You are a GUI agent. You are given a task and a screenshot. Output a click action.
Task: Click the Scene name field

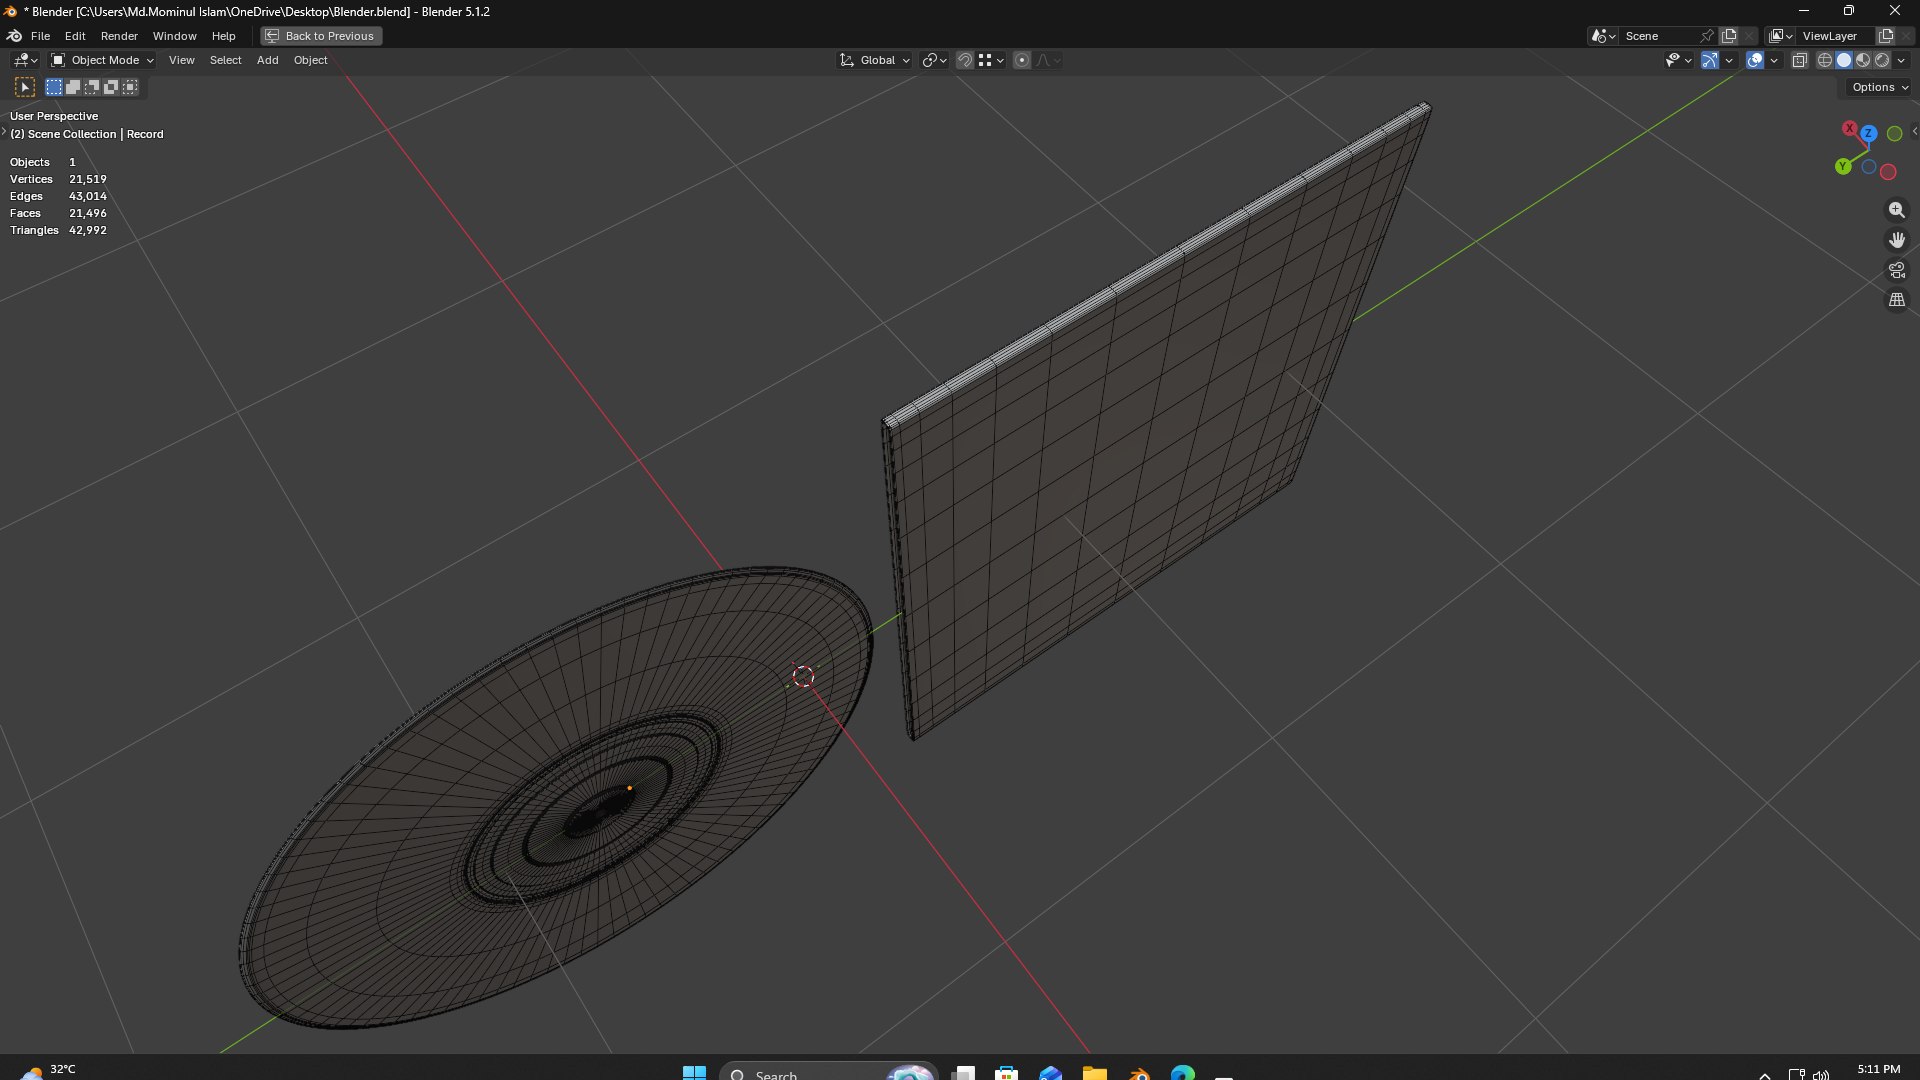pos(1658,36)
